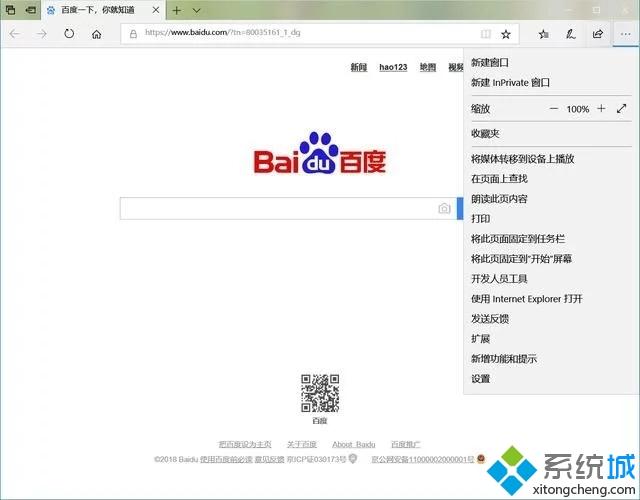The height and width of the screenshot is (500, 640).
Task: Close the three-dot settings menu button
Action: [625, 34]
